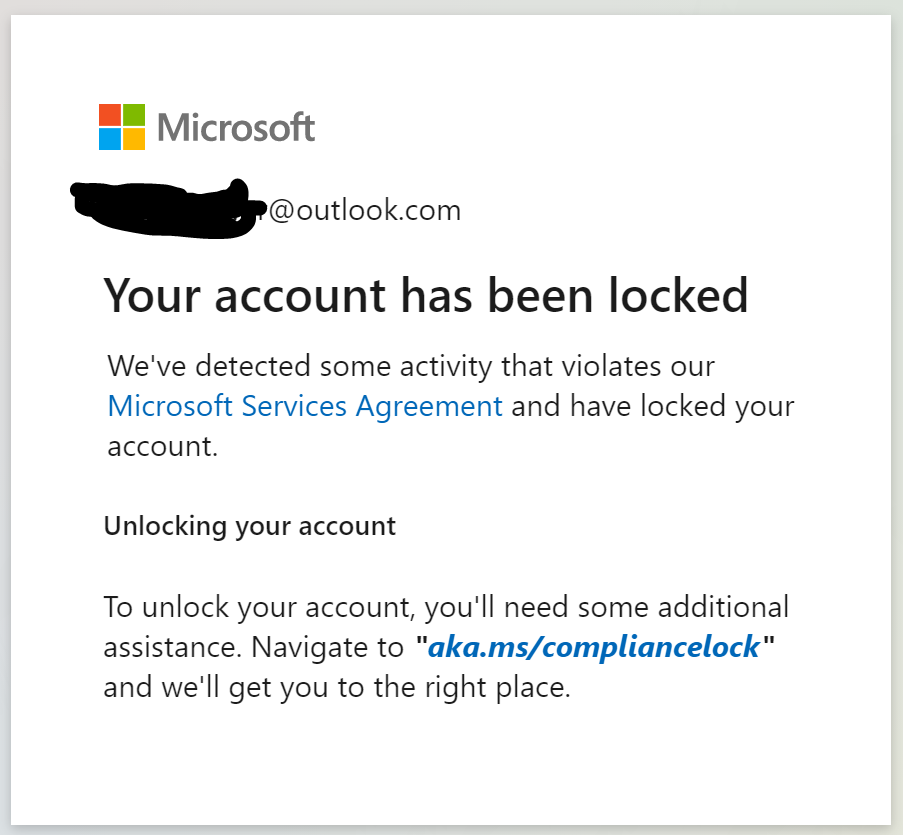Screen dimensions: 903x835
Task: Click the yellow square of the Microsoft logo
Action: tap(133, 138)
